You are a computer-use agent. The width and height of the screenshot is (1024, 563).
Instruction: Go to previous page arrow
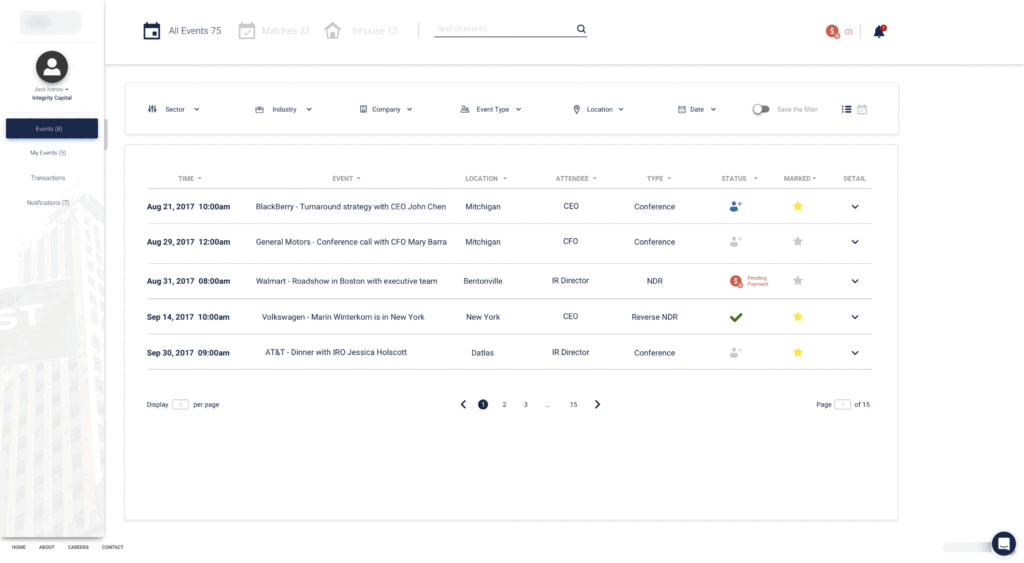coord(463,404)
